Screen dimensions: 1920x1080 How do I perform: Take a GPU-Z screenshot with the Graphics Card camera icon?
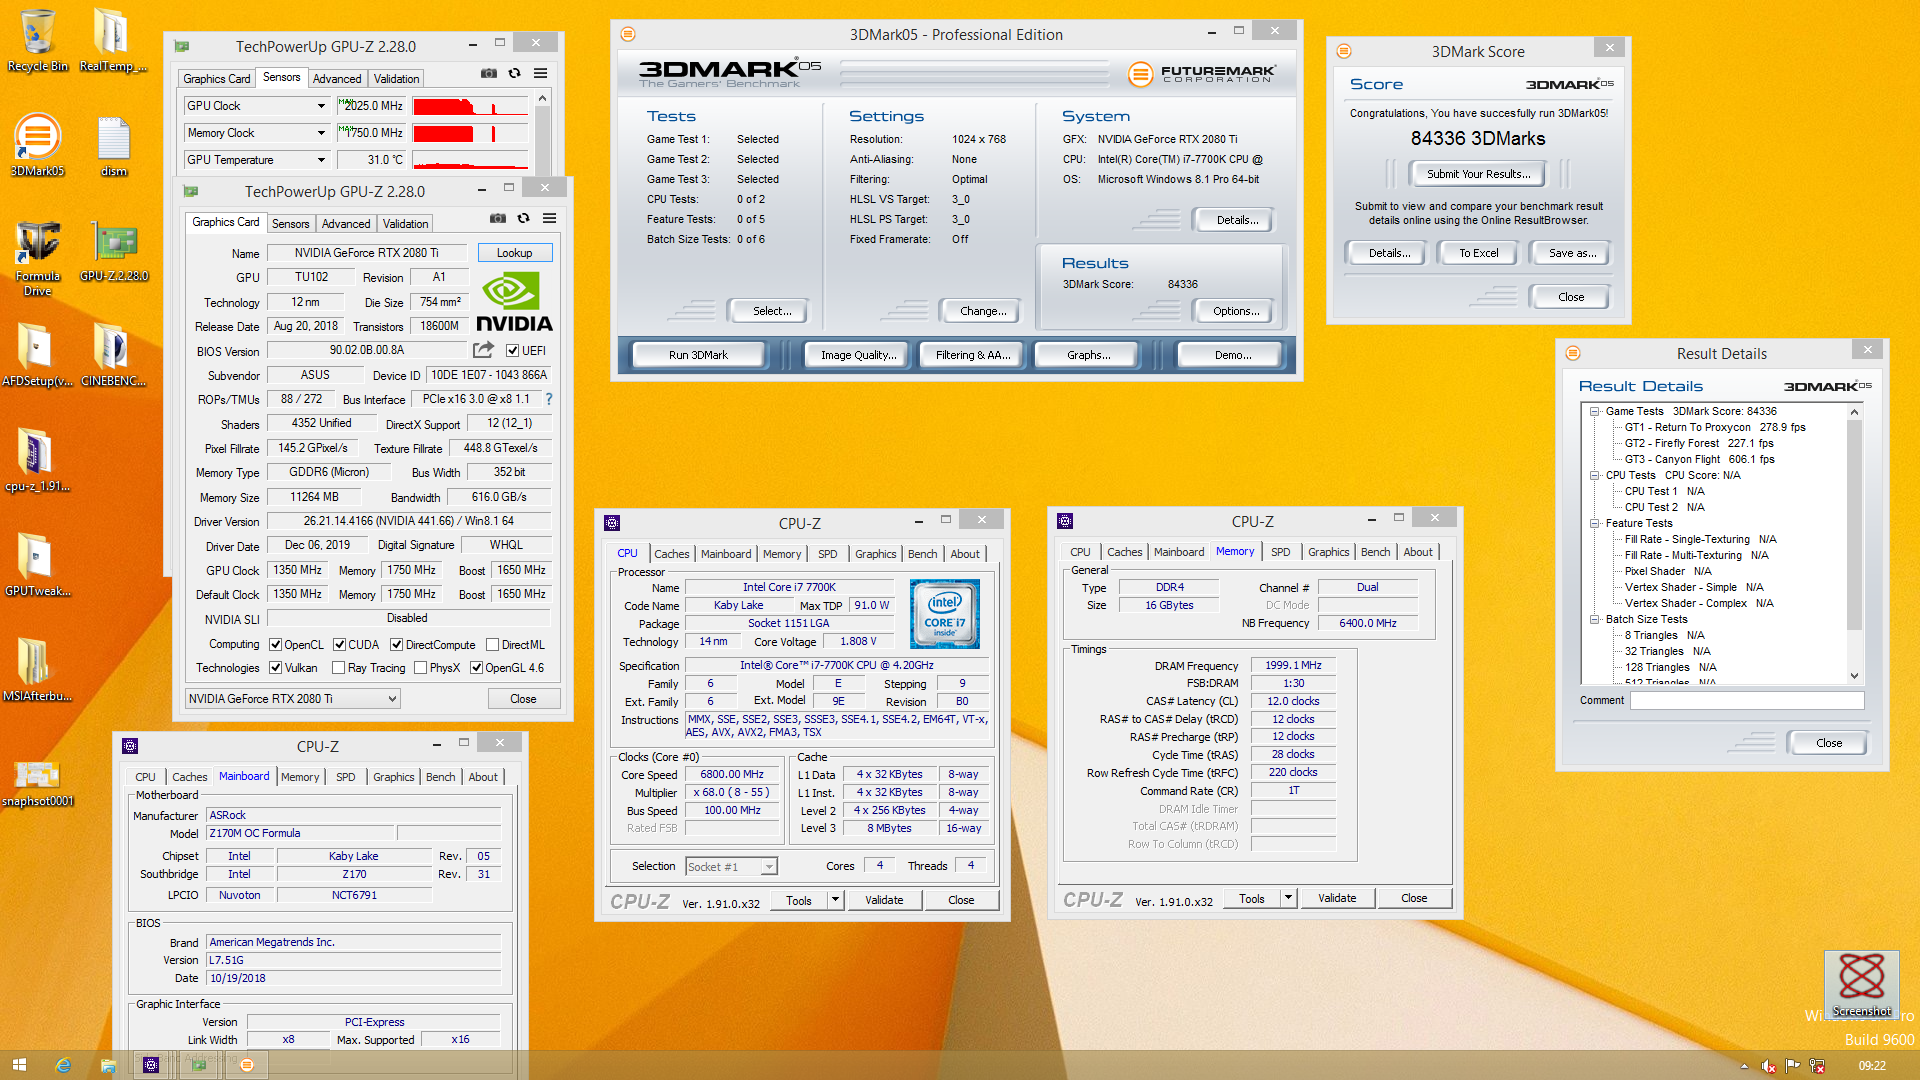tap(497, 218)
